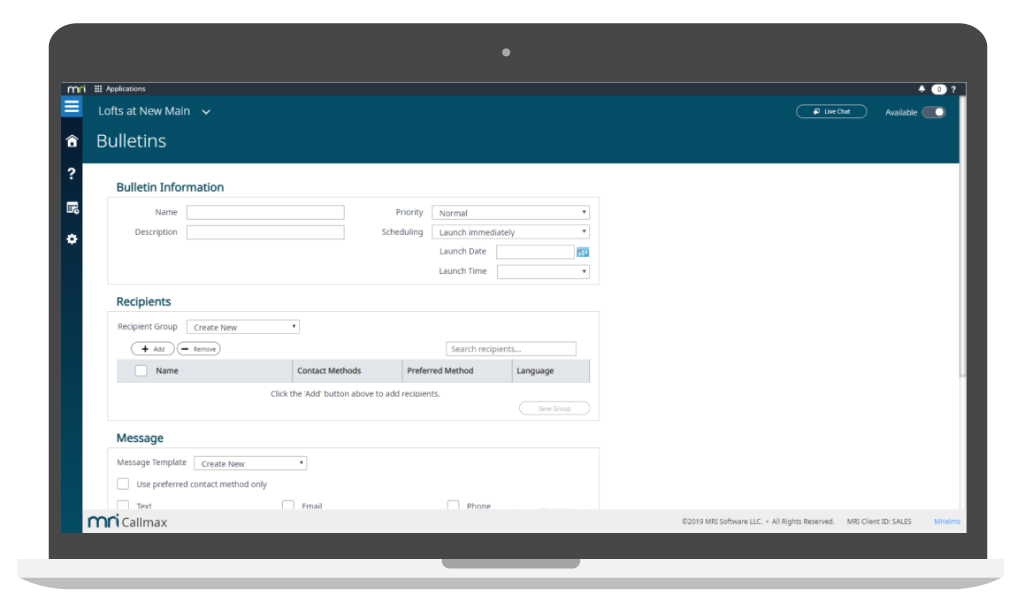This screenshot has height=604, width=1024.
Task: Open the Recipient Group dropdown
Action: pos(243,327)
